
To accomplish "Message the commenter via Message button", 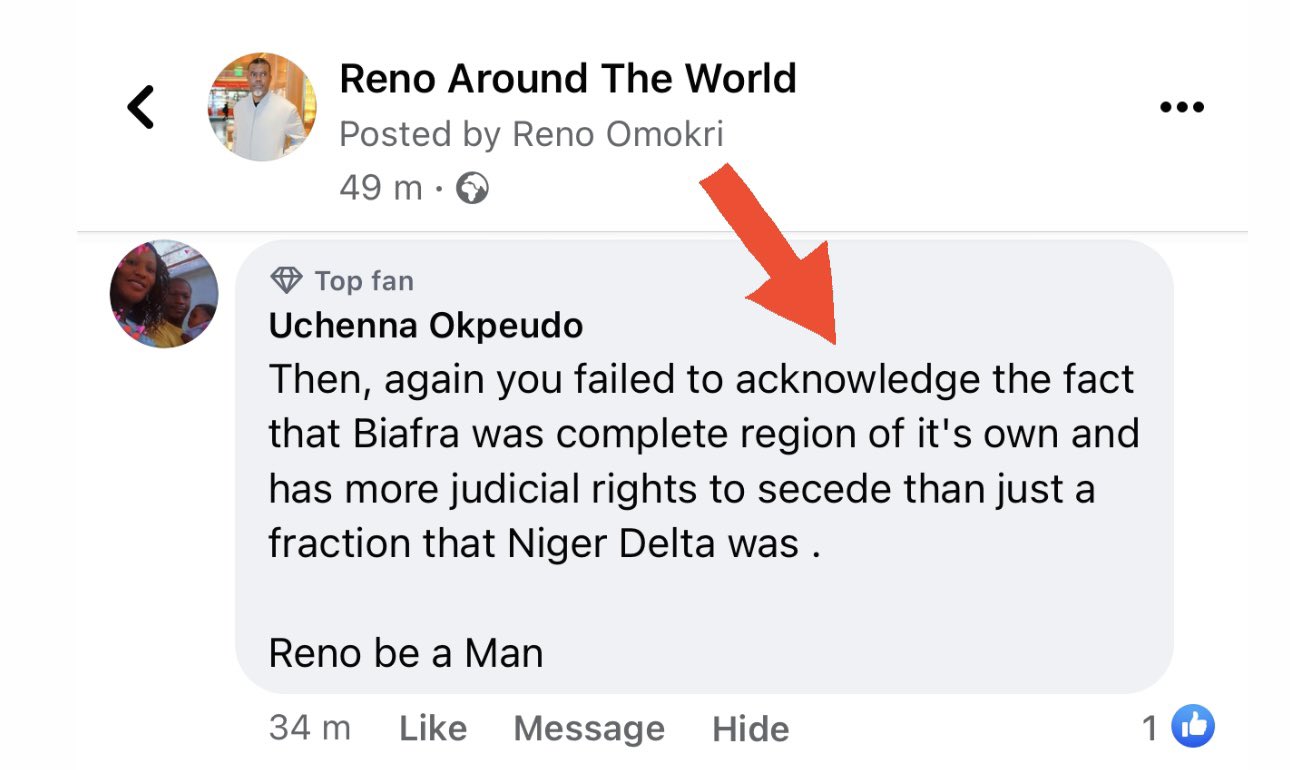I will click(x=589, y=728).
